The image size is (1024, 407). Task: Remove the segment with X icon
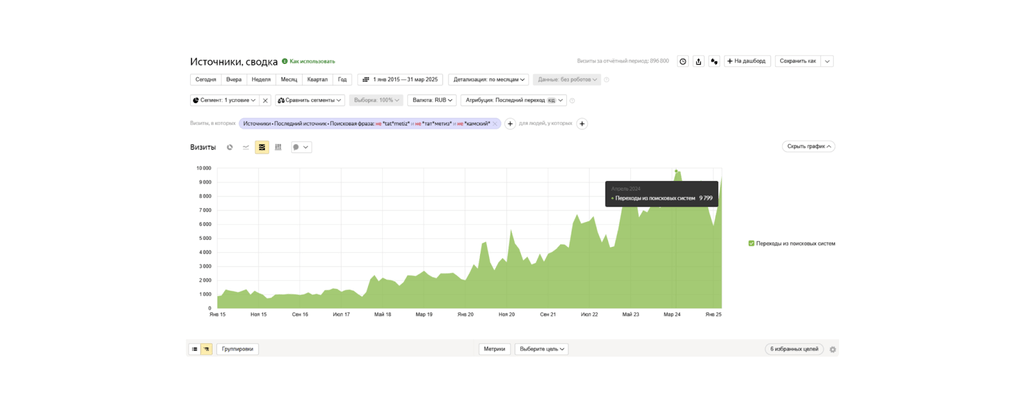coord(265,101)
